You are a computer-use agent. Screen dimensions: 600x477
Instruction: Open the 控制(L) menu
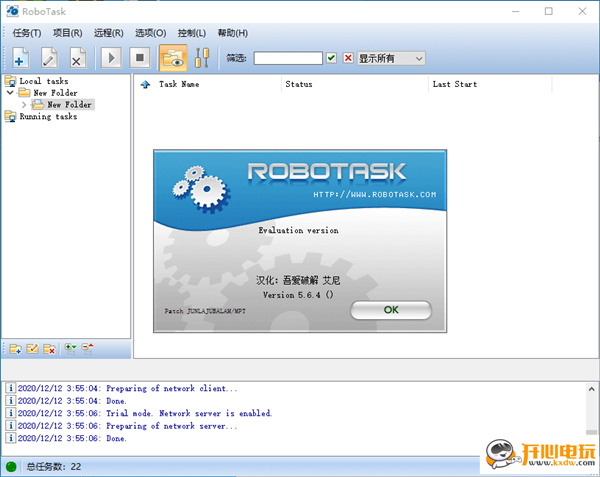(x=192, y=33)
